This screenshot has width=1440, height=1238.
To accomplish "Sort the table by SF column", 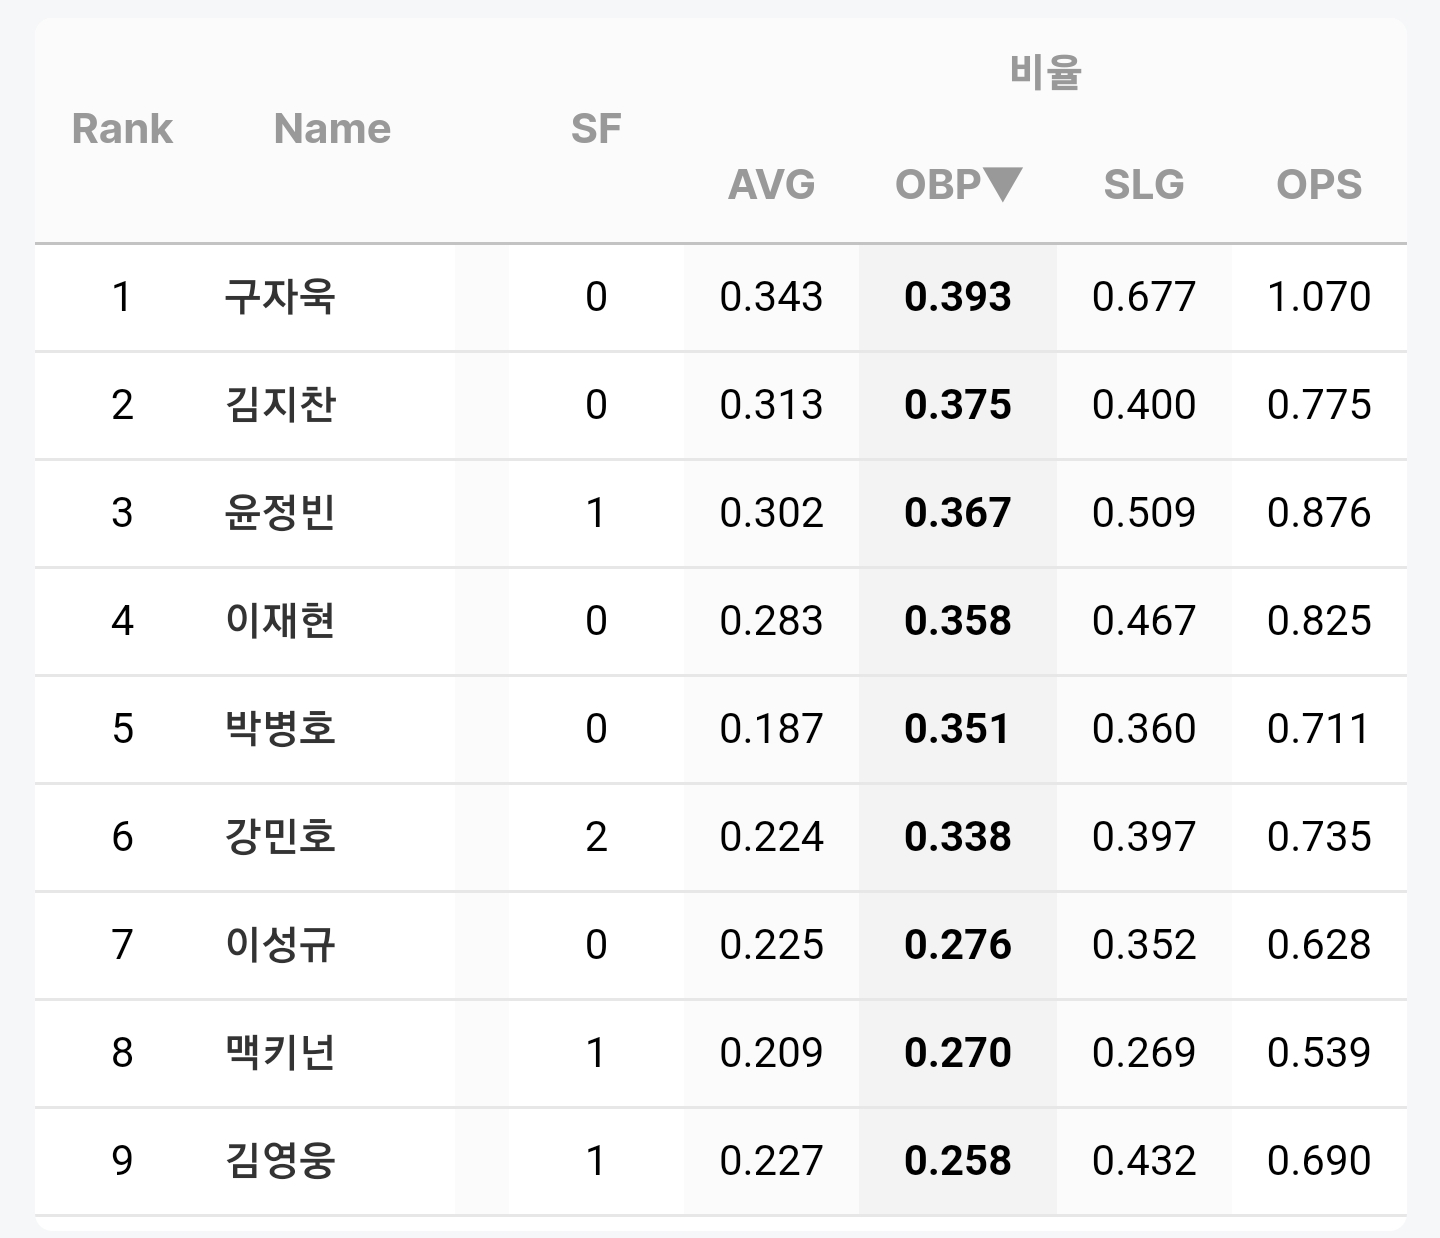I will coord(596,129).
